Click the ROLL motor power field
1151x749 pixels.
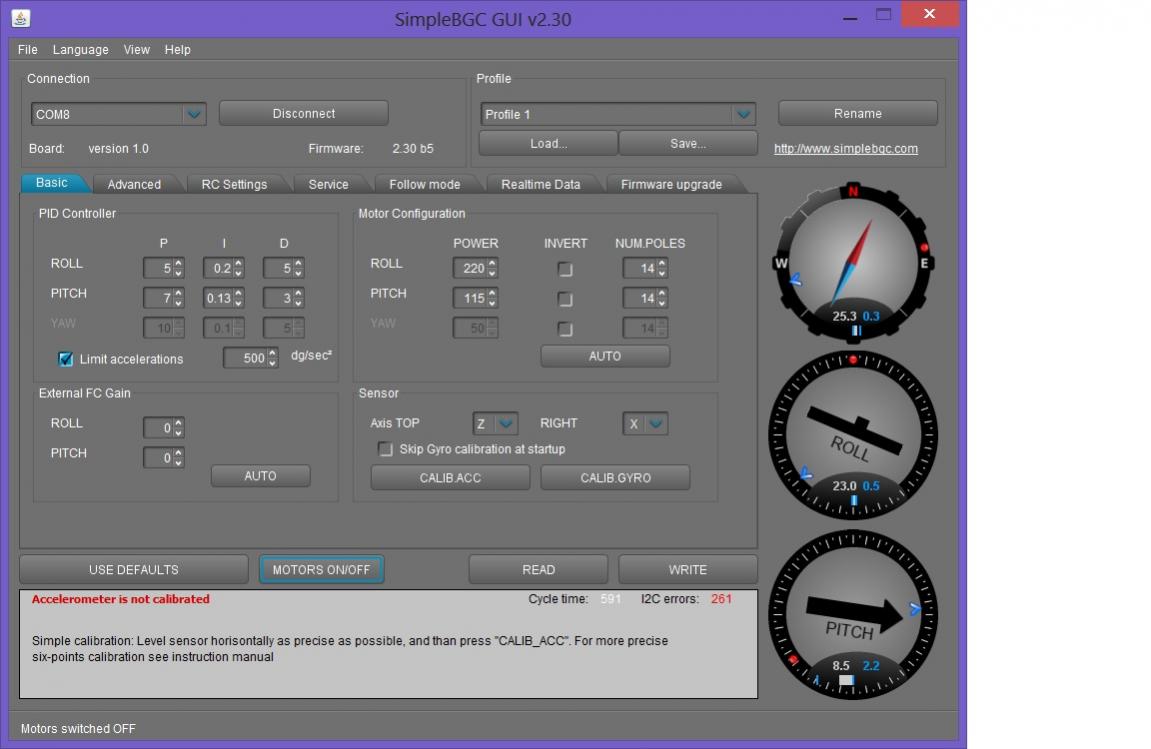[470, 269]
